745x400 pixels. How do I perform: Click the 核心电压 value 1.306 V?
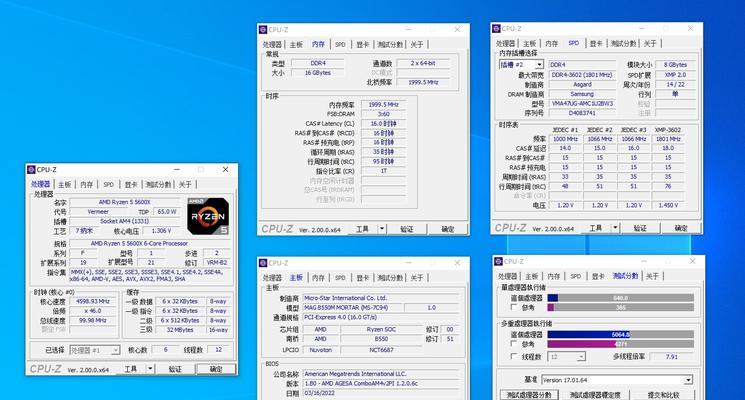click(162, 230)
